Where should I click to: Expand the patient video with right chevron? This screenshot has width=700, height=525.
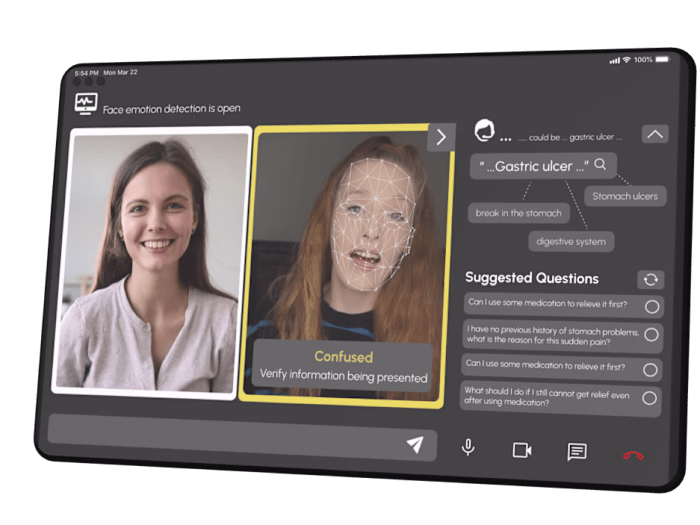[x=441, y=137]
